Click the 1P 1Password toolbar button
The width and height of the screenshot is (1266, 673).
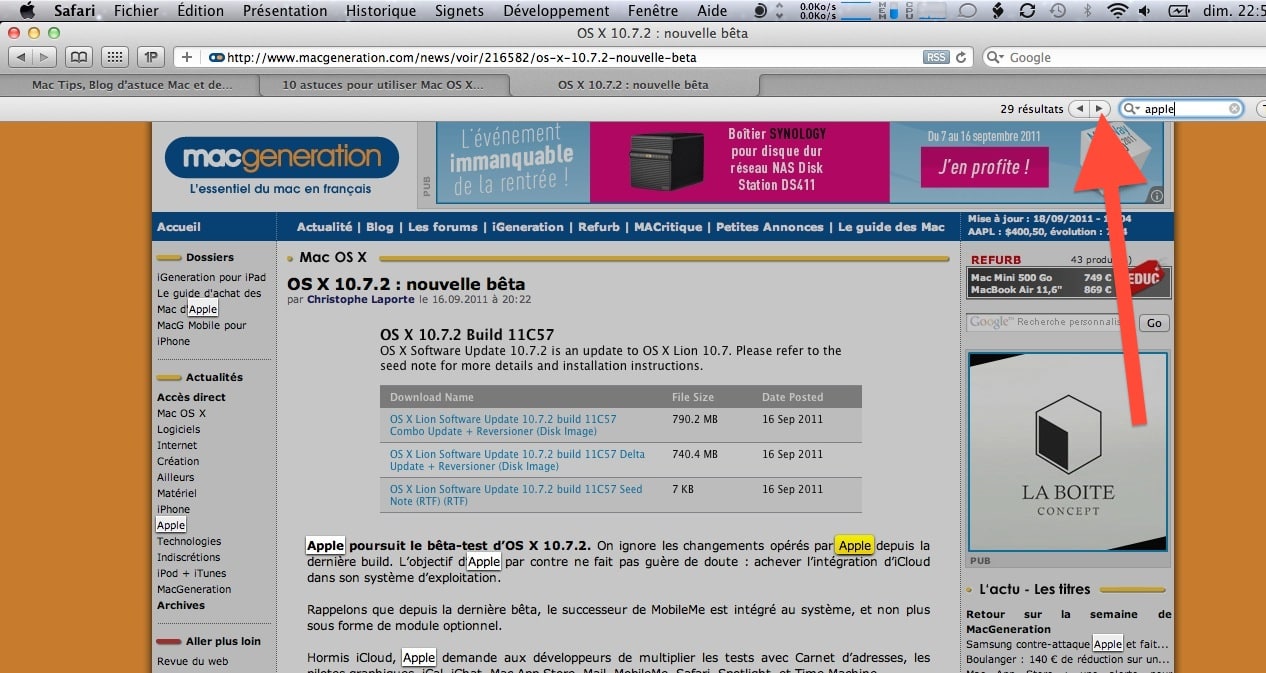(150, 57)
